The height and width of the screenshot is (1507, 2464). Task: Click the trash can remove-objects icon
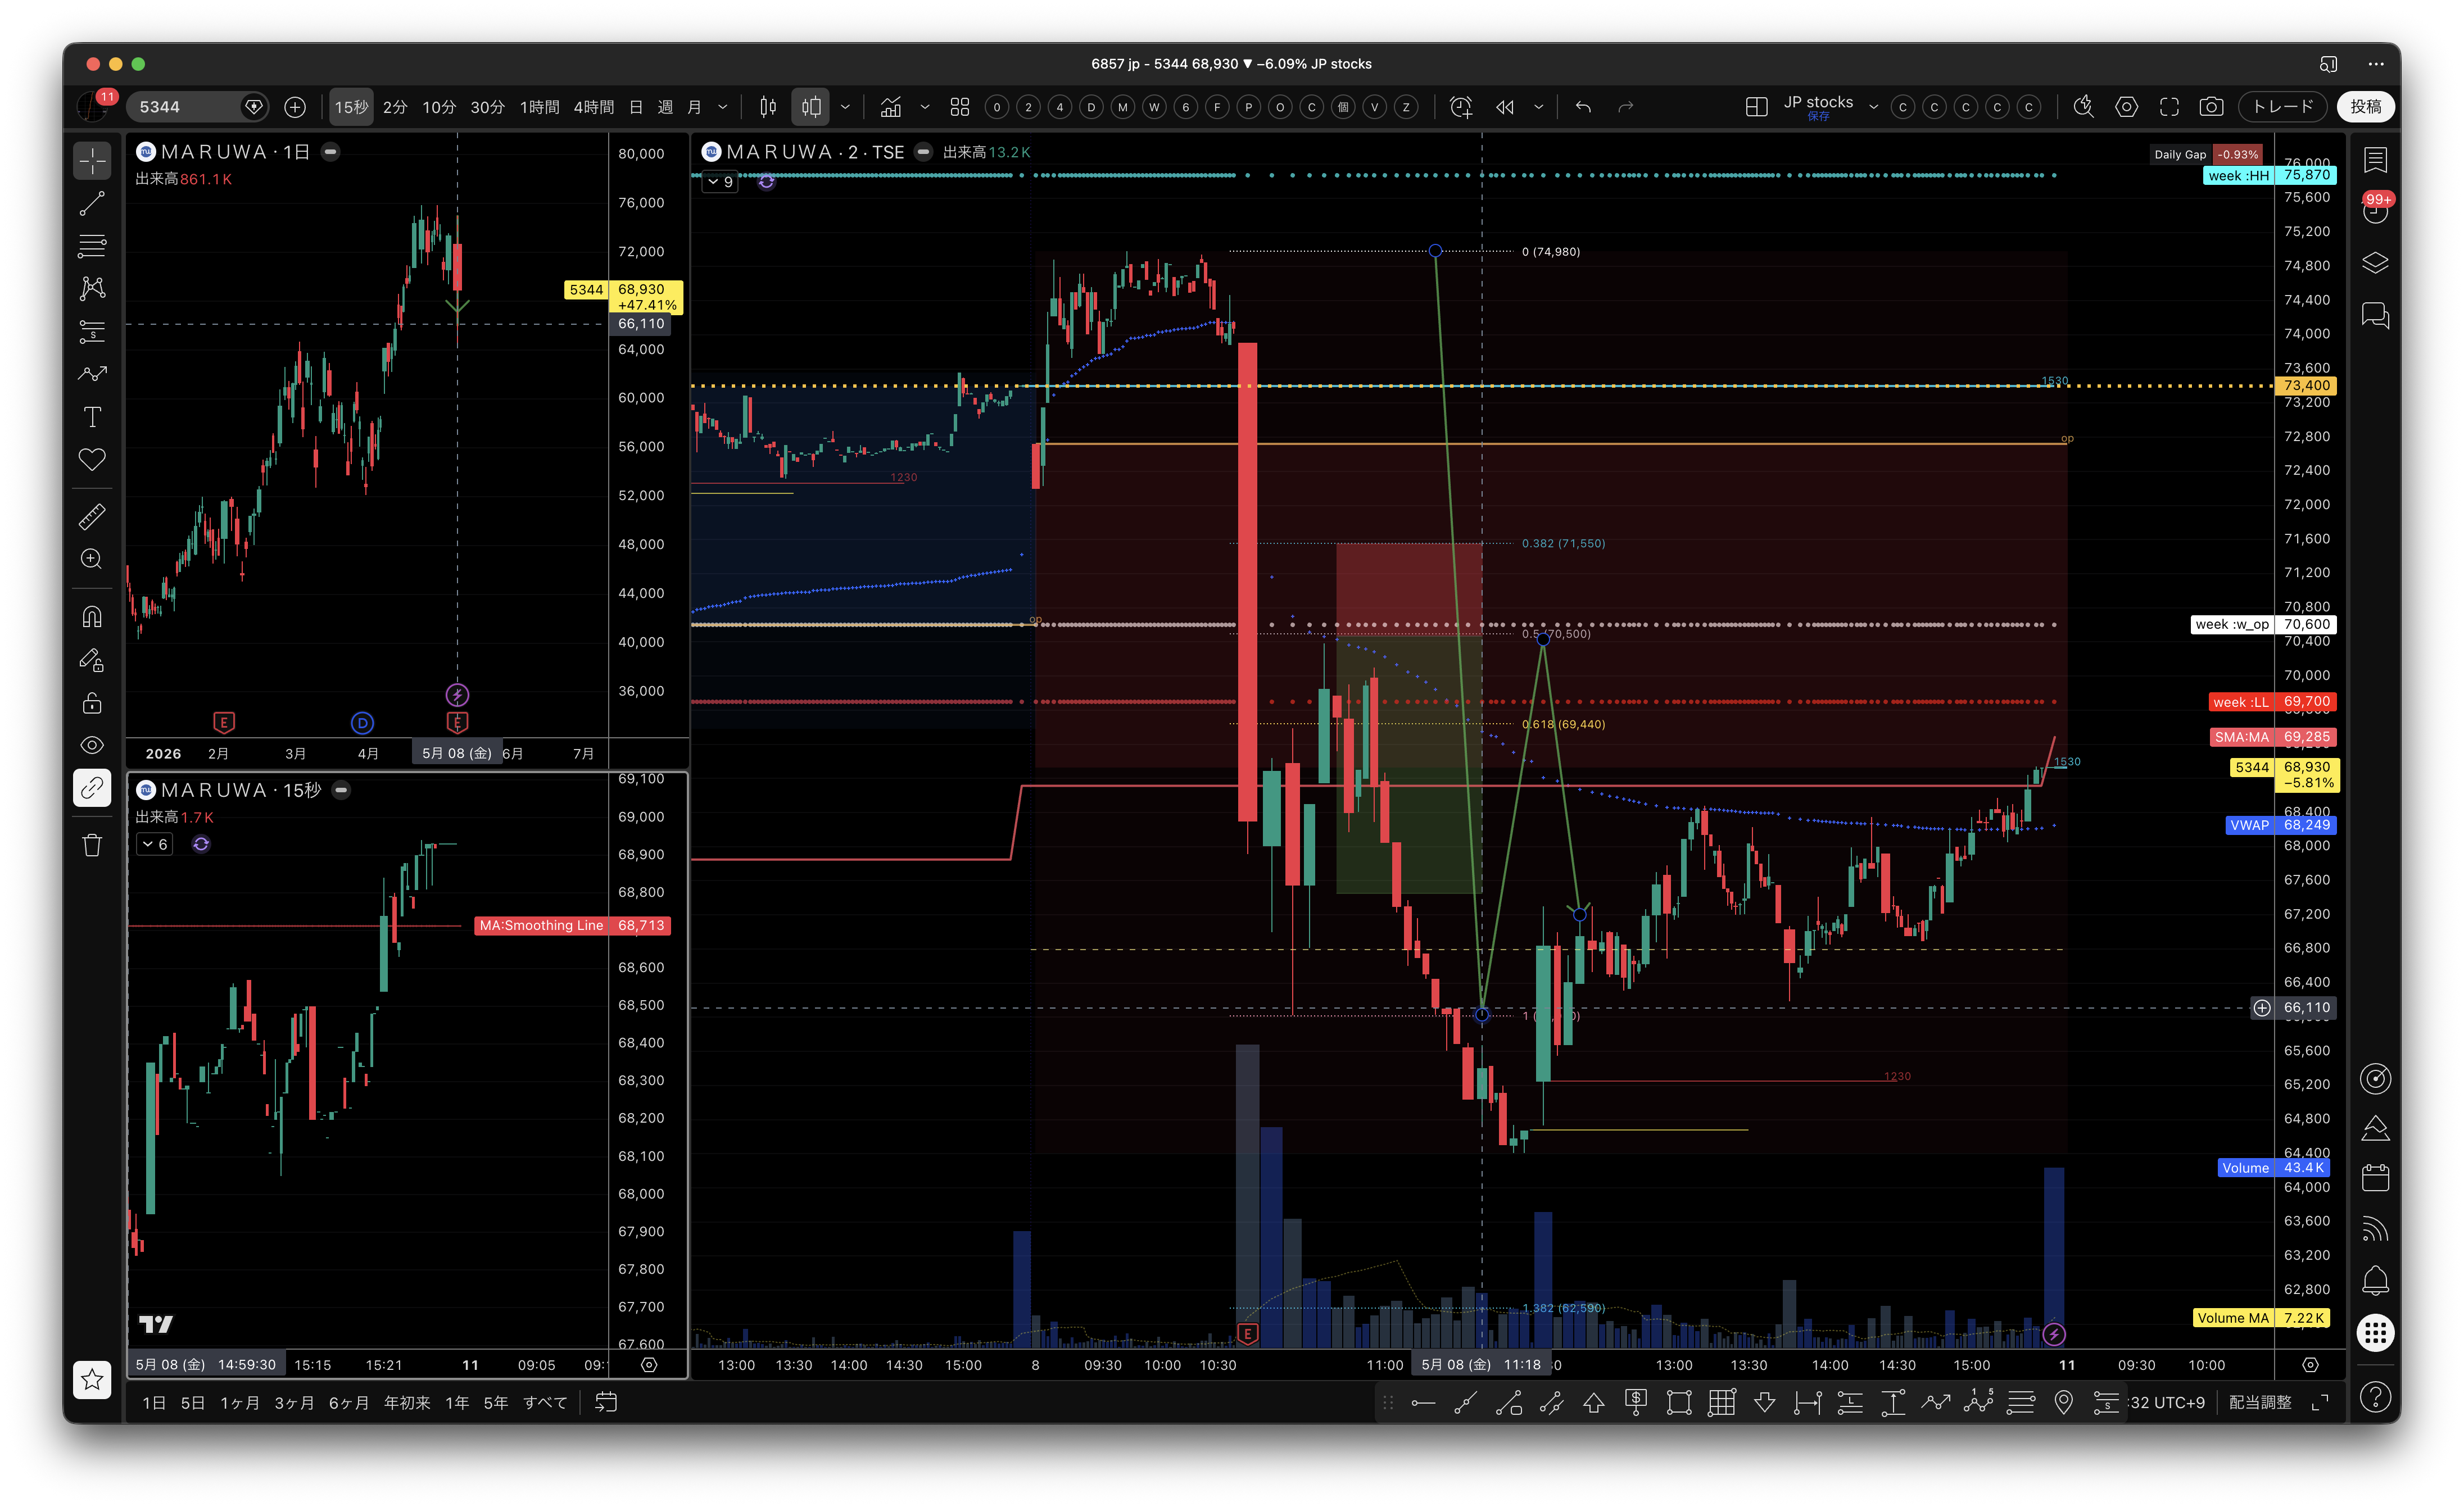[x=92, y=846]
